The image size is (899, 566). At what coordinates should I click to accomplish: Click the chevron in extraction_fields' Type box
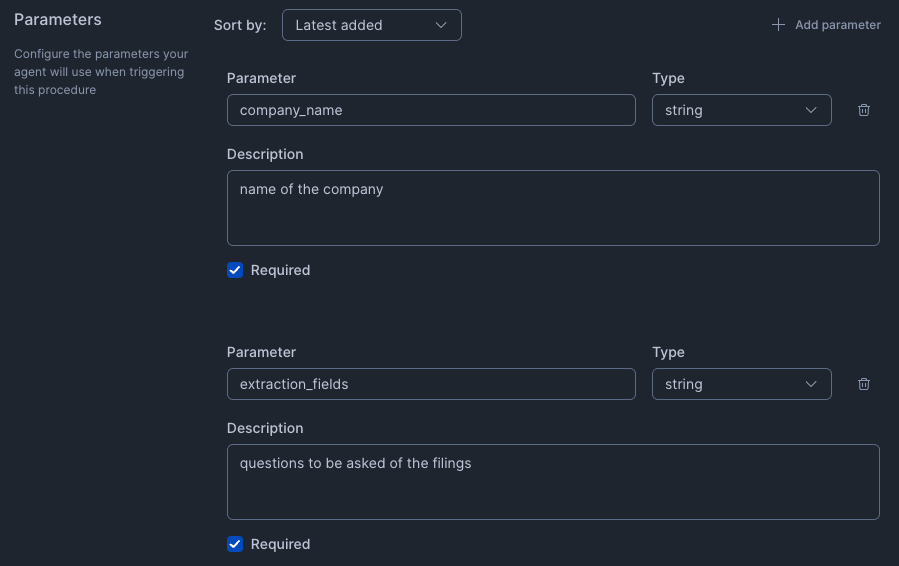[811, 384]
